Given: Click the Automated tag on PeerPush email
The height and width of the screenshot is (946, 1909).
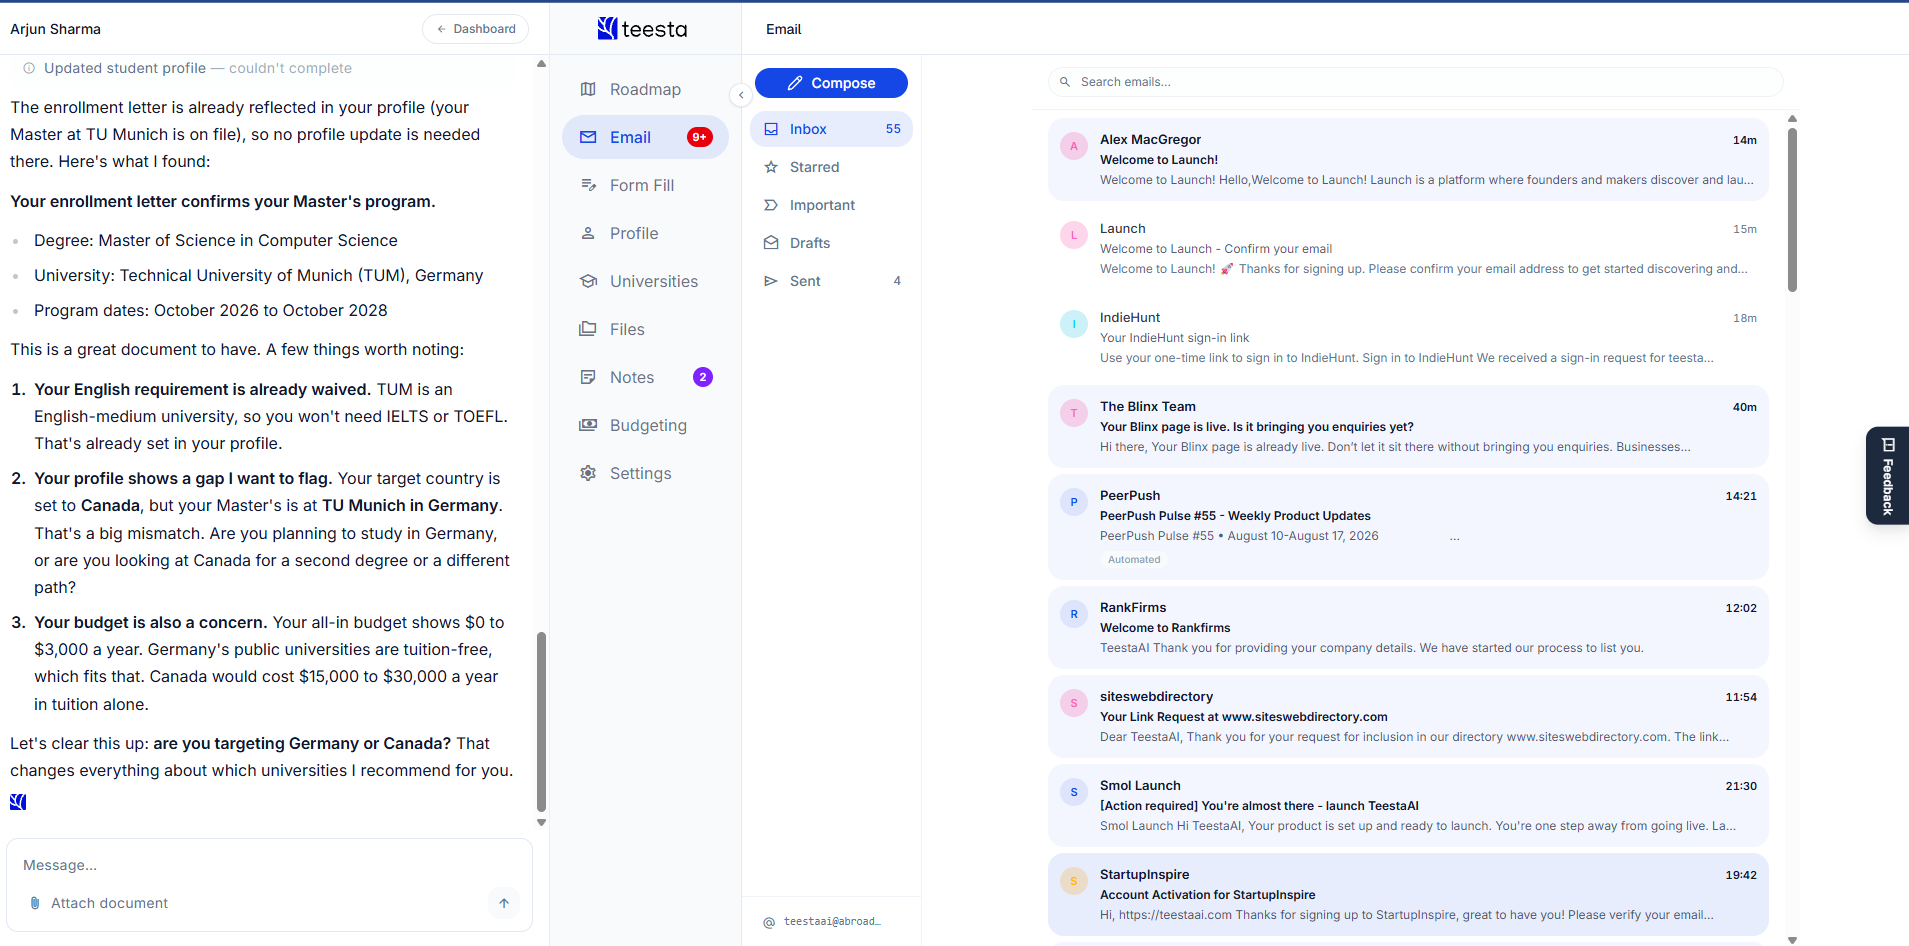Looking at the screenshot, I should tap(1134, 560).
